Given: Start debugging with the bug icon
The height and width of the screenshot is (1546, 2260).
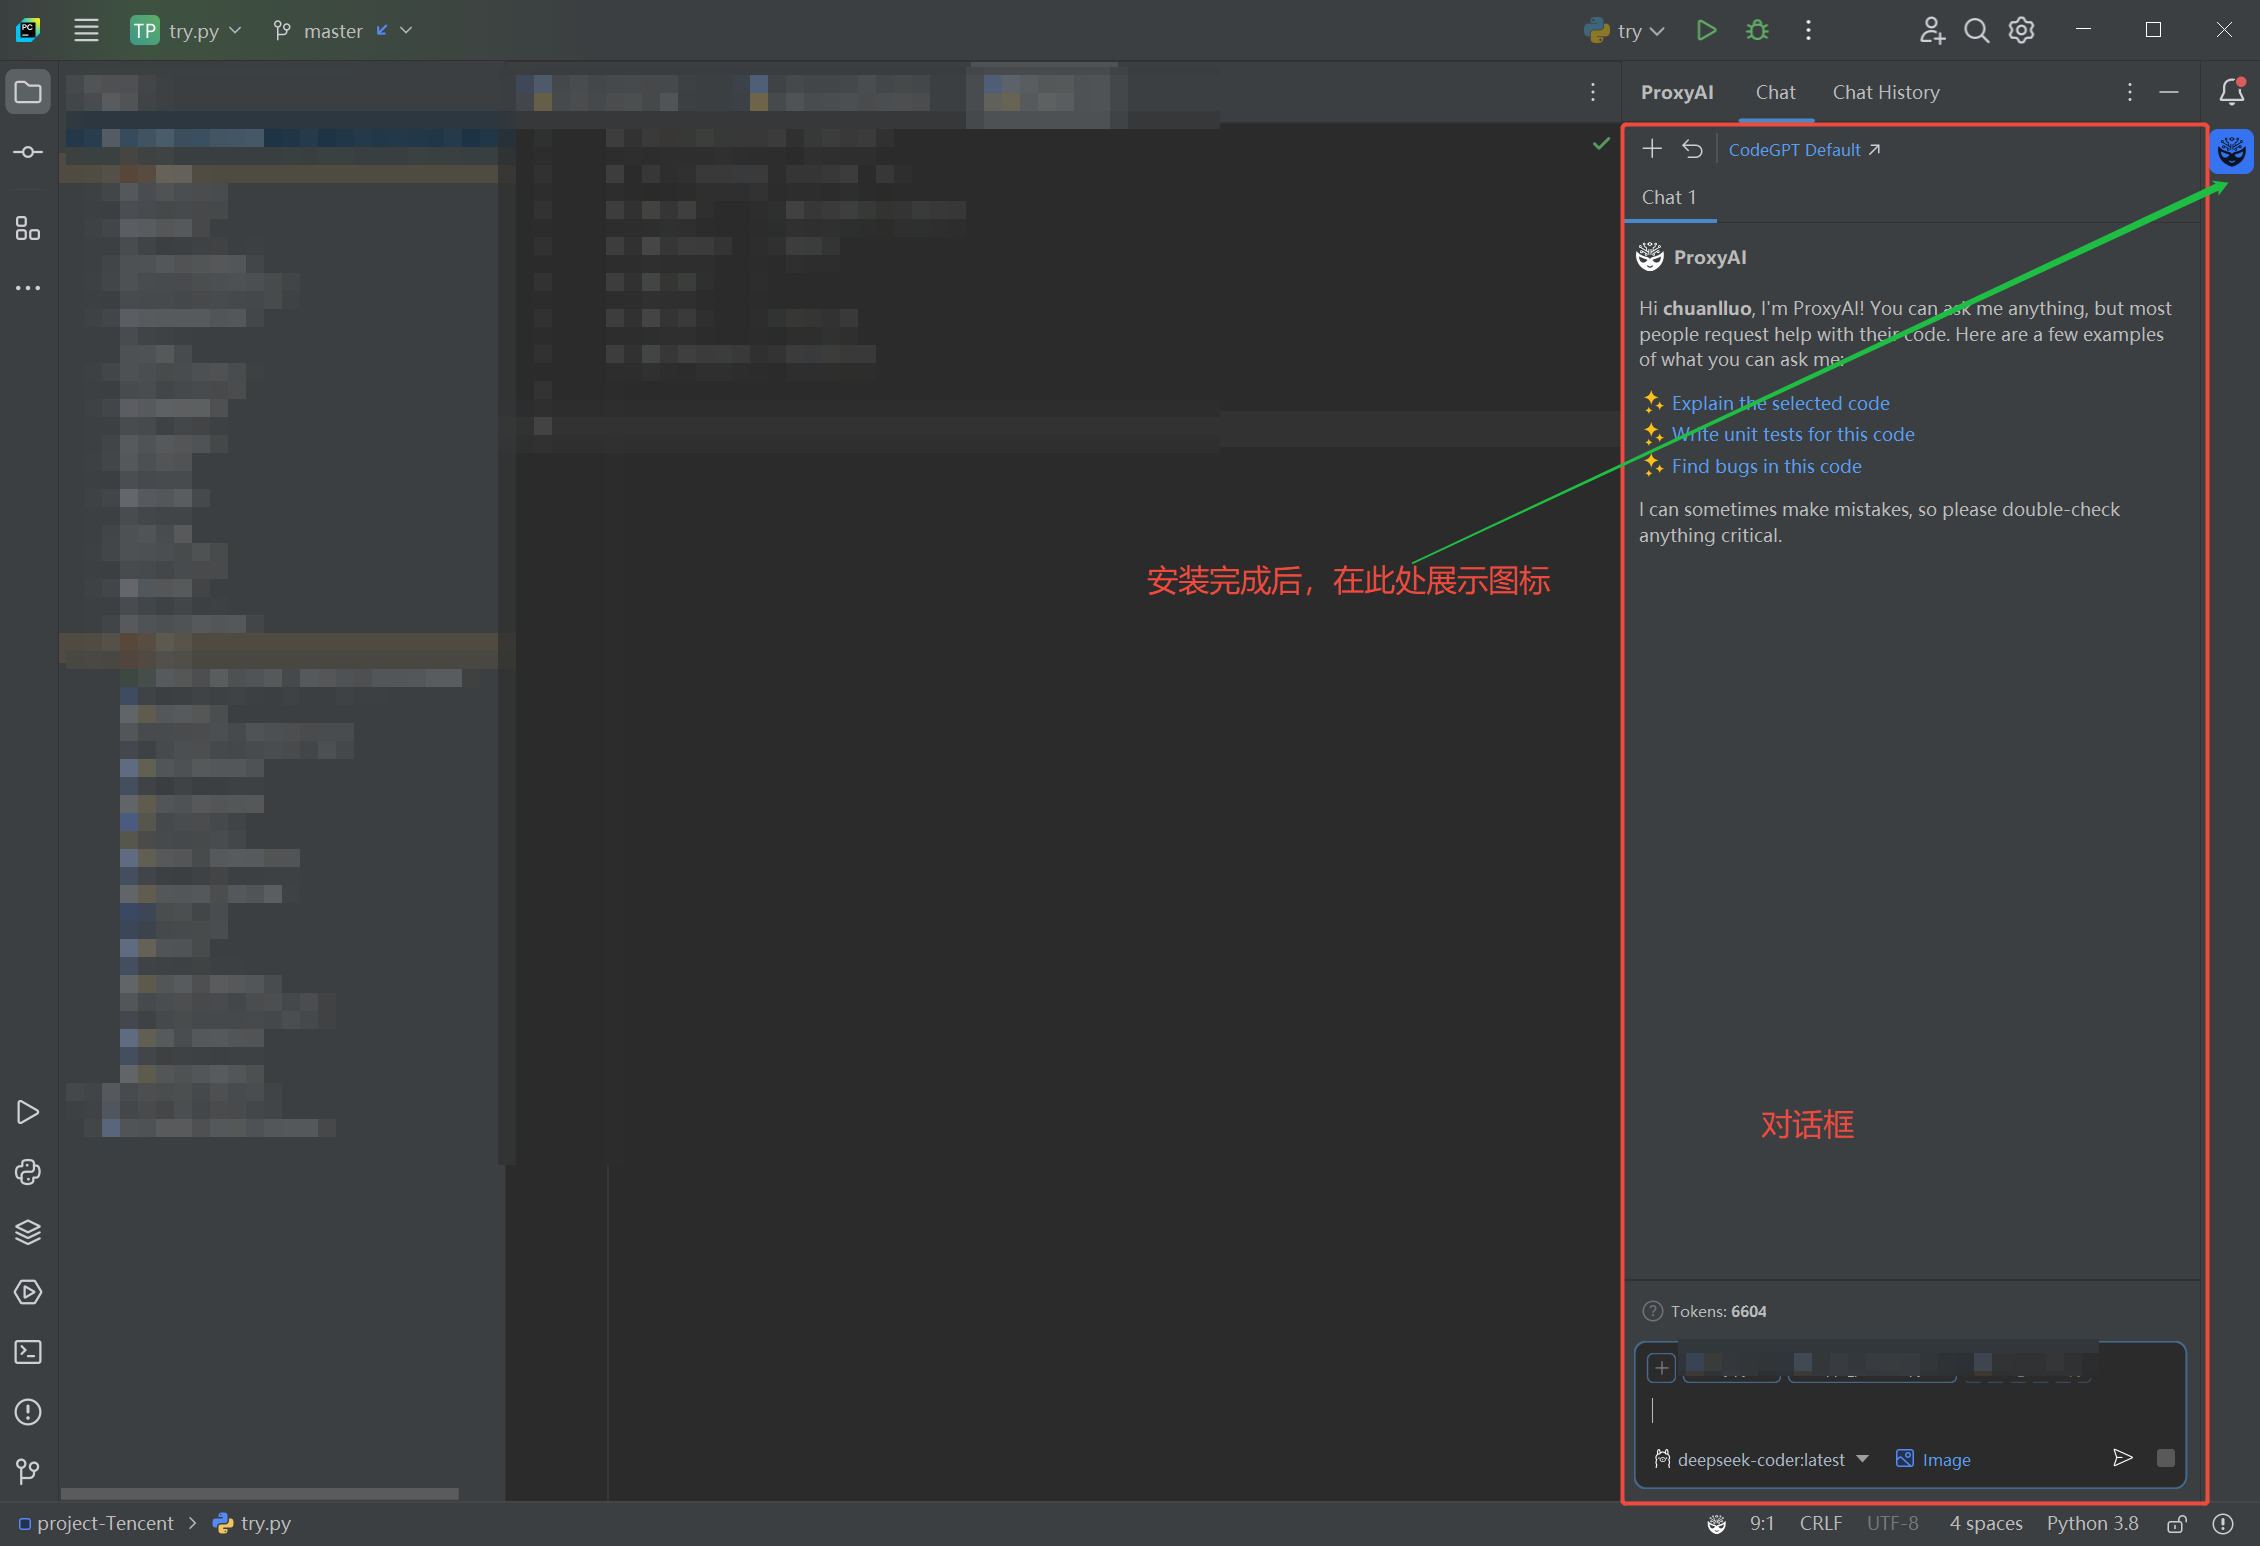Looking at the screenshot, I should tap(1757, 30).
